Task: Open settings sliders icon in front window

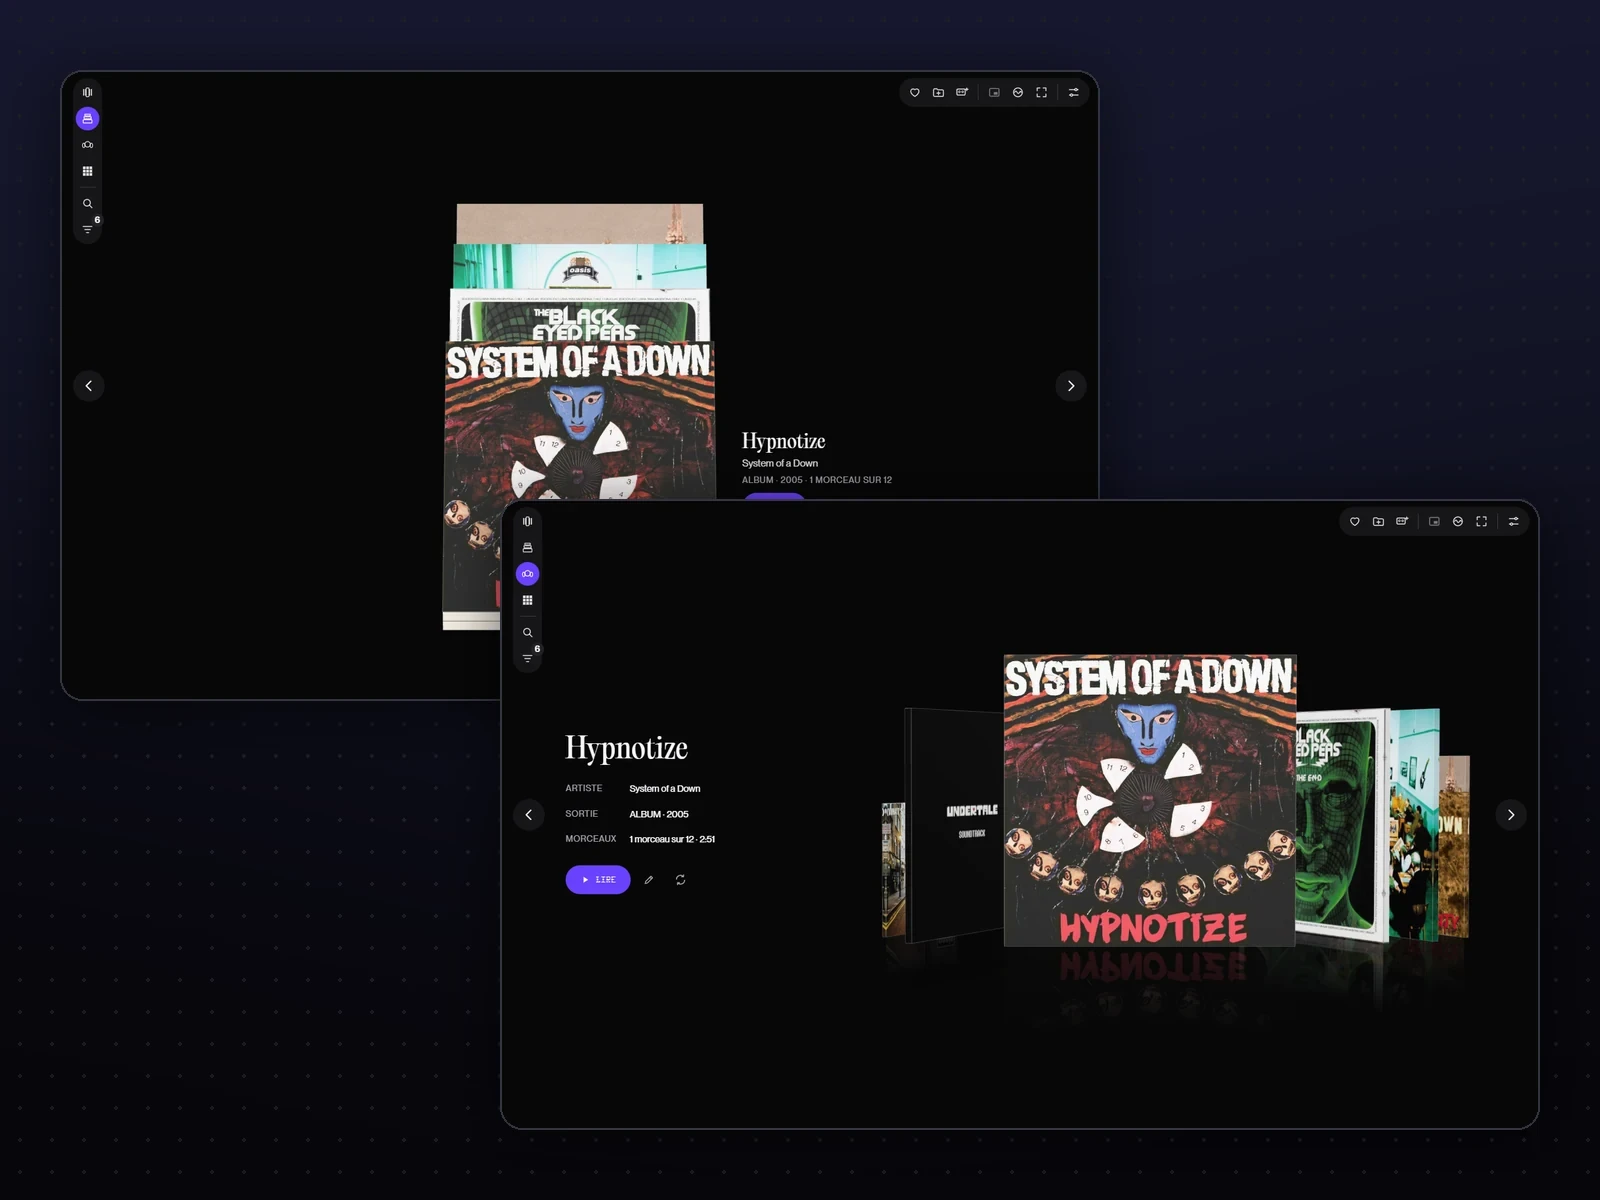Action: pos(1514,521)
